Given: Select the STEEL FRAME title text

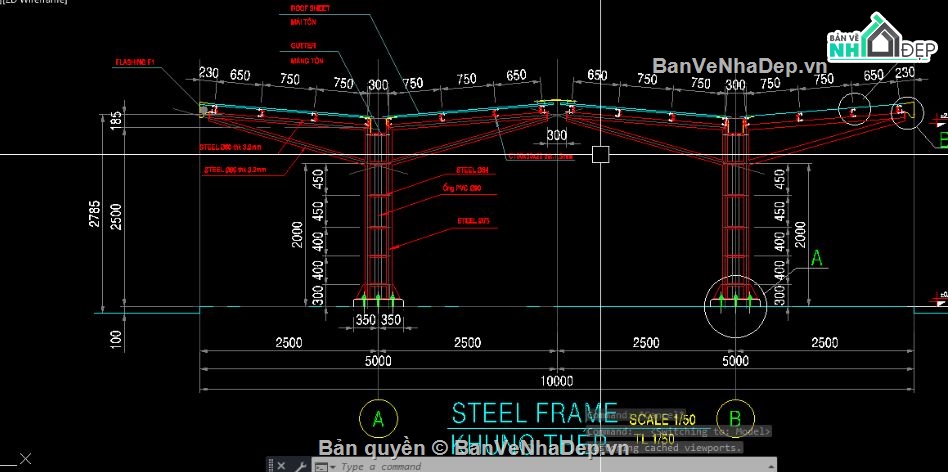Looking at the screenshot, I should 533,412.
